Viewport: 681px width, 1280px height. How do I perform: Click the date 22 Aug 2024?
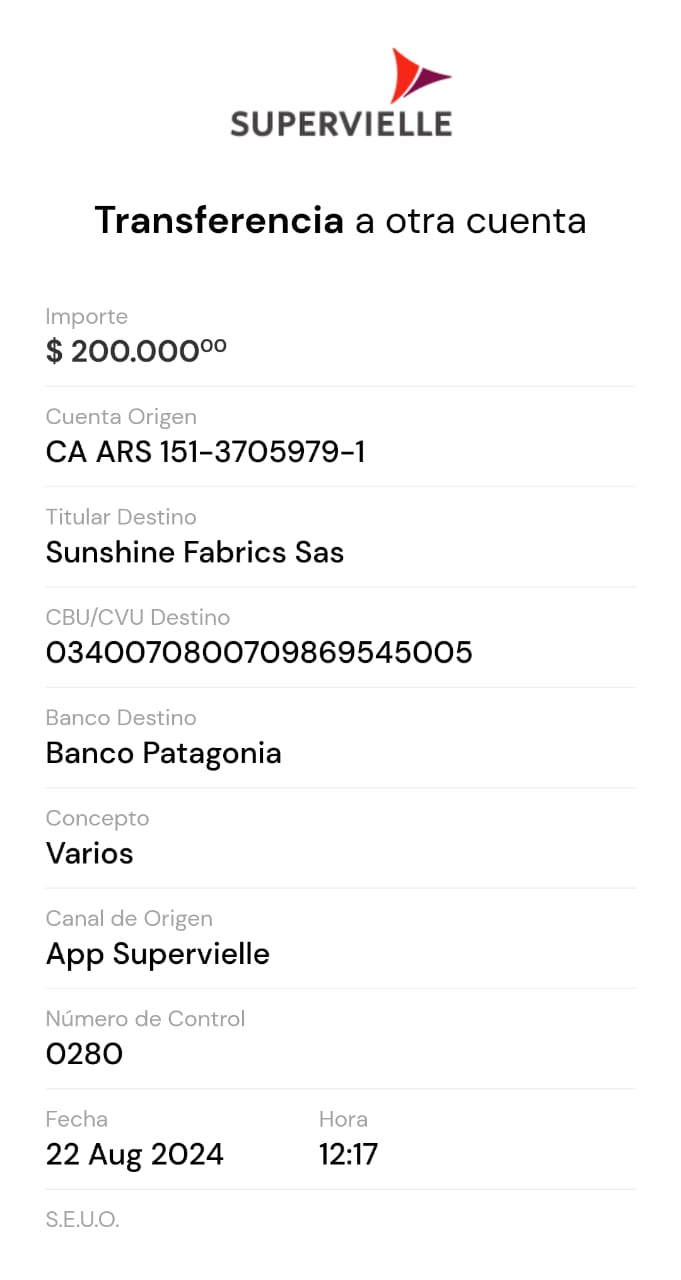click(x=135, y=1155)
